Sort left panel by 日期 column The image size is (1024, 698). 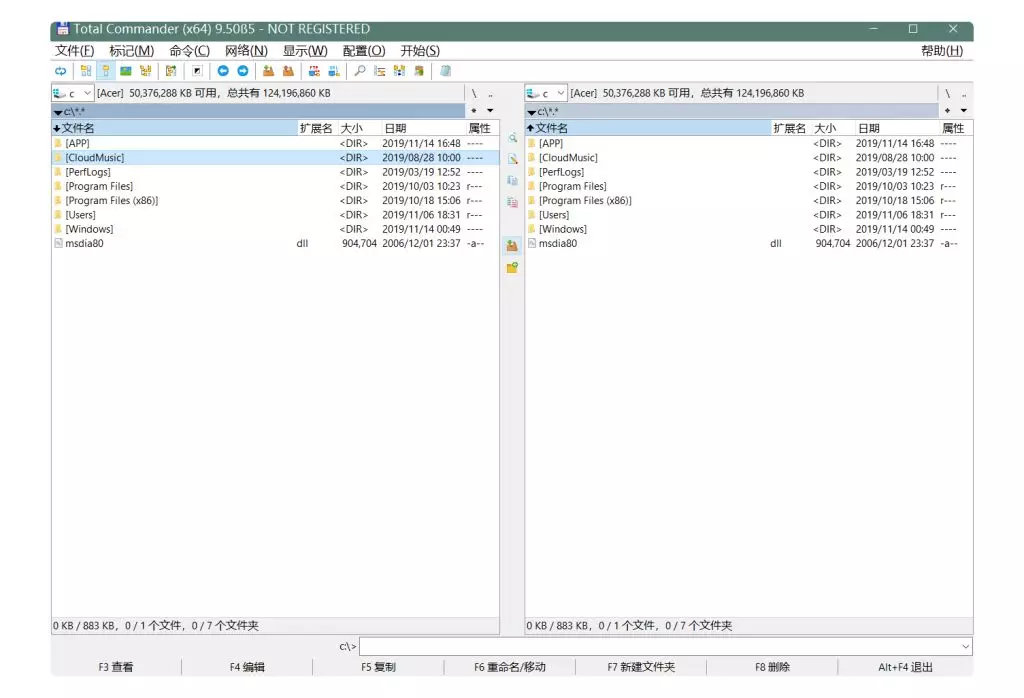423,128
